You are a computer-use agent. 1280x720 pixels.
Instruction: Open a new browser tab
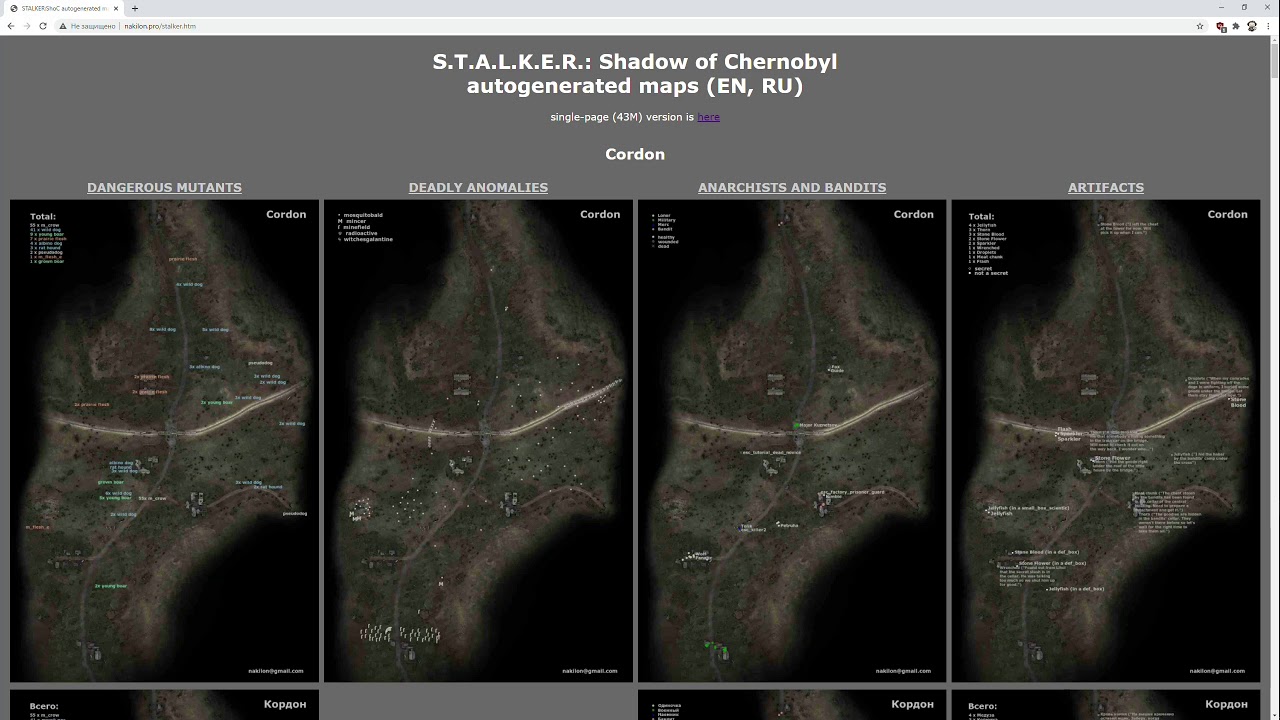(134, 8)
